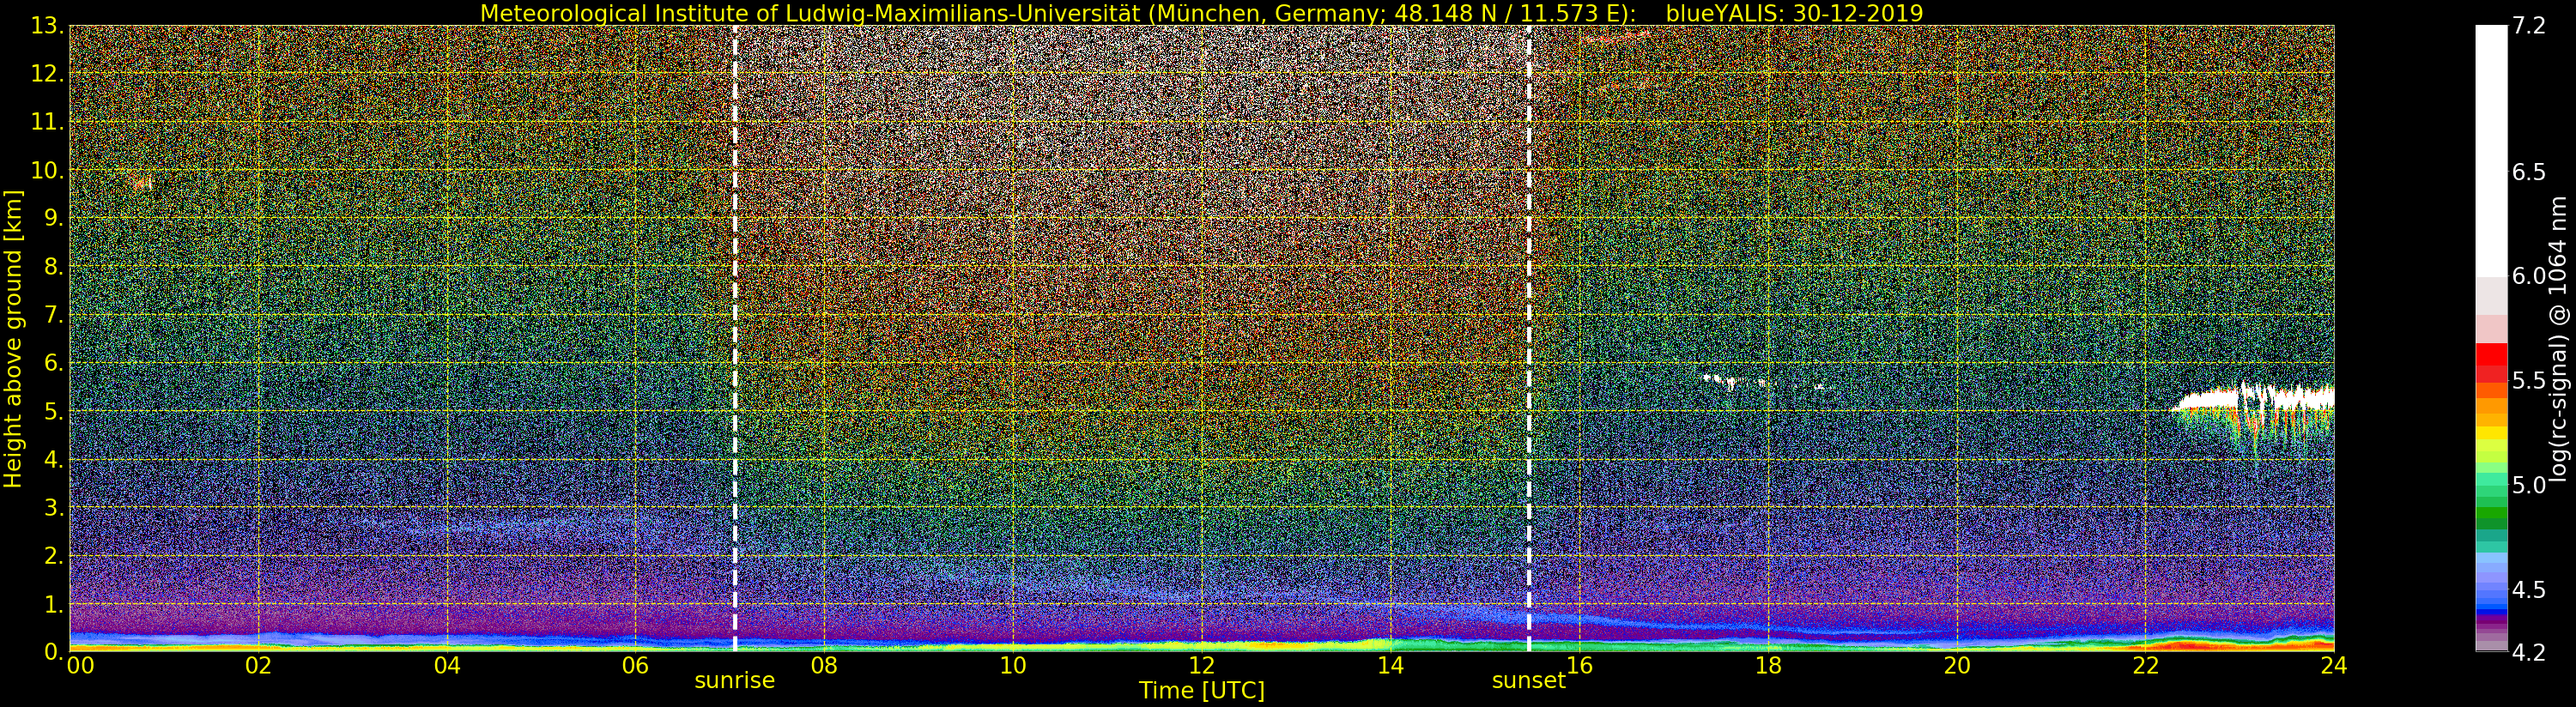Click the time-axis tick label "16"
Image resolution: width=2576 pixels, height=707 pixels.
pos(1579,665)
